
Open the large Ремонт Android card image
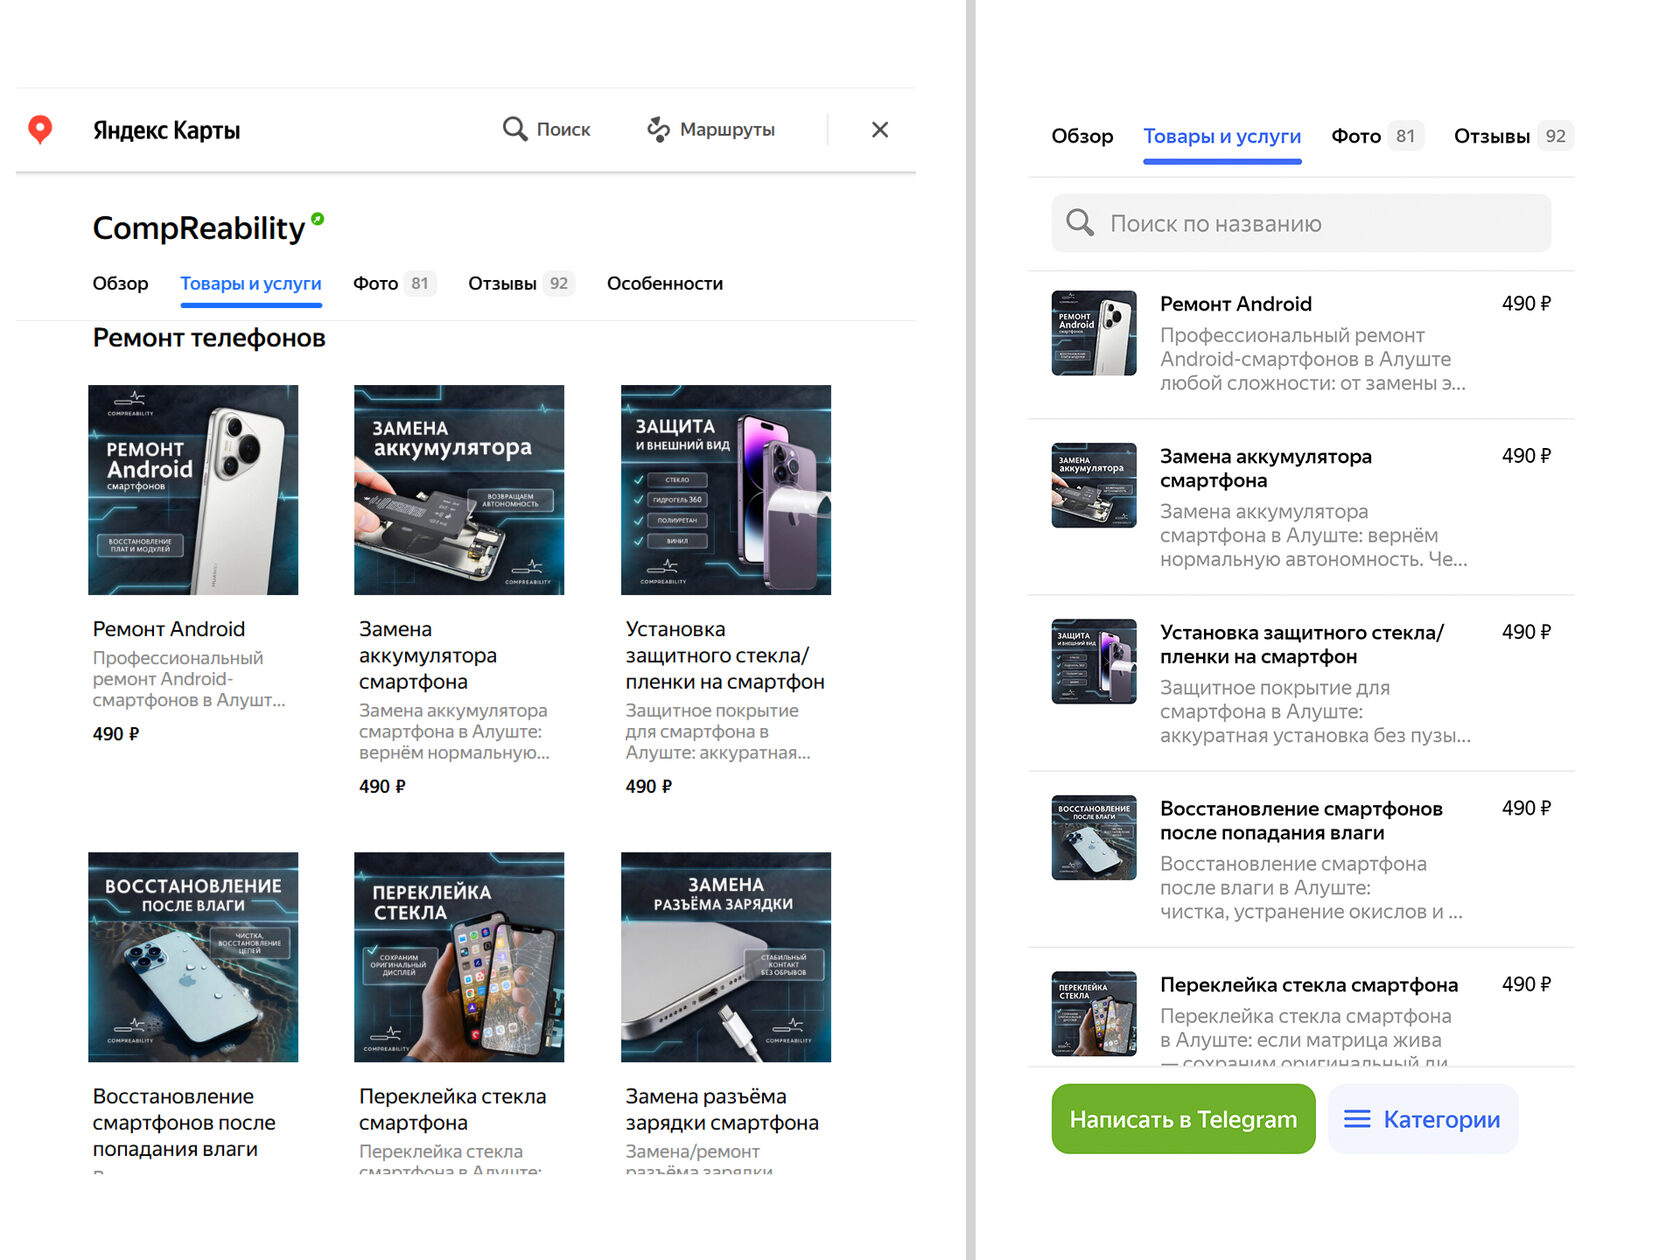pyautogui.click(x=193, y=490)
